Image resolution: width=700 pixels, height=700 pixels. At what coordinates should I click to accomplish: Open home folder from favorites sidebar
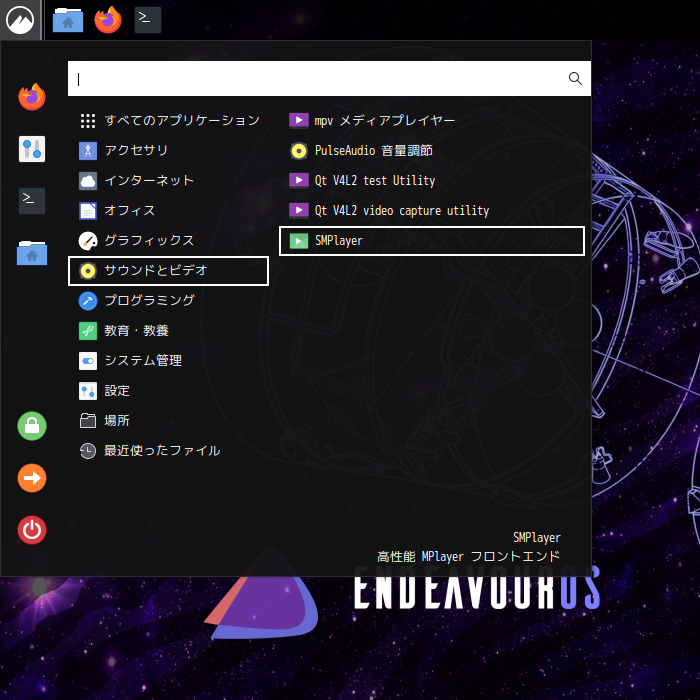coord(32,253)
